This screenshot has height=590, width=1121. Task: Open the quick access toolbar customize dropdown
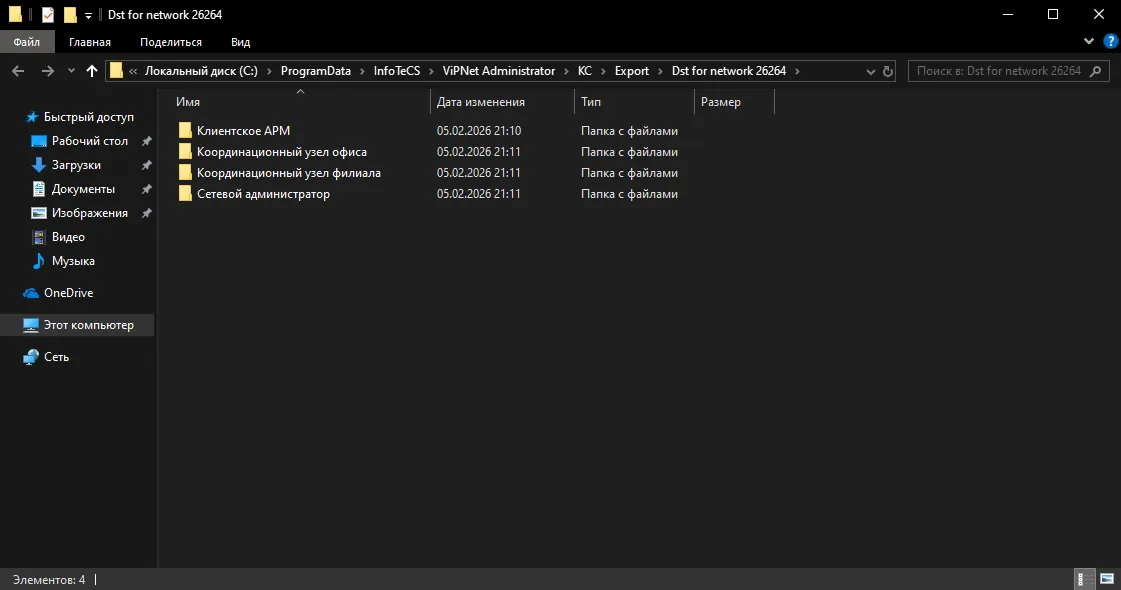88,15
